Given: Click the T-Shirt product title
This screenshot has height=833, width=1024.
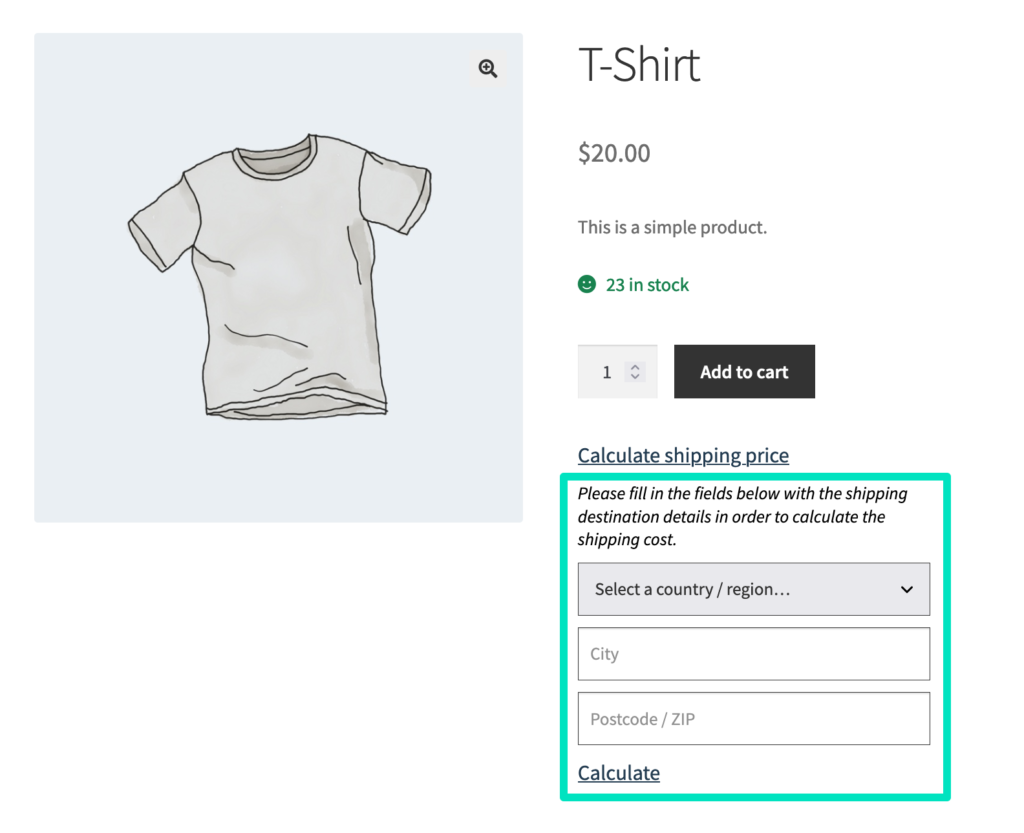Looking at the screenshot, I should (639, 66).
